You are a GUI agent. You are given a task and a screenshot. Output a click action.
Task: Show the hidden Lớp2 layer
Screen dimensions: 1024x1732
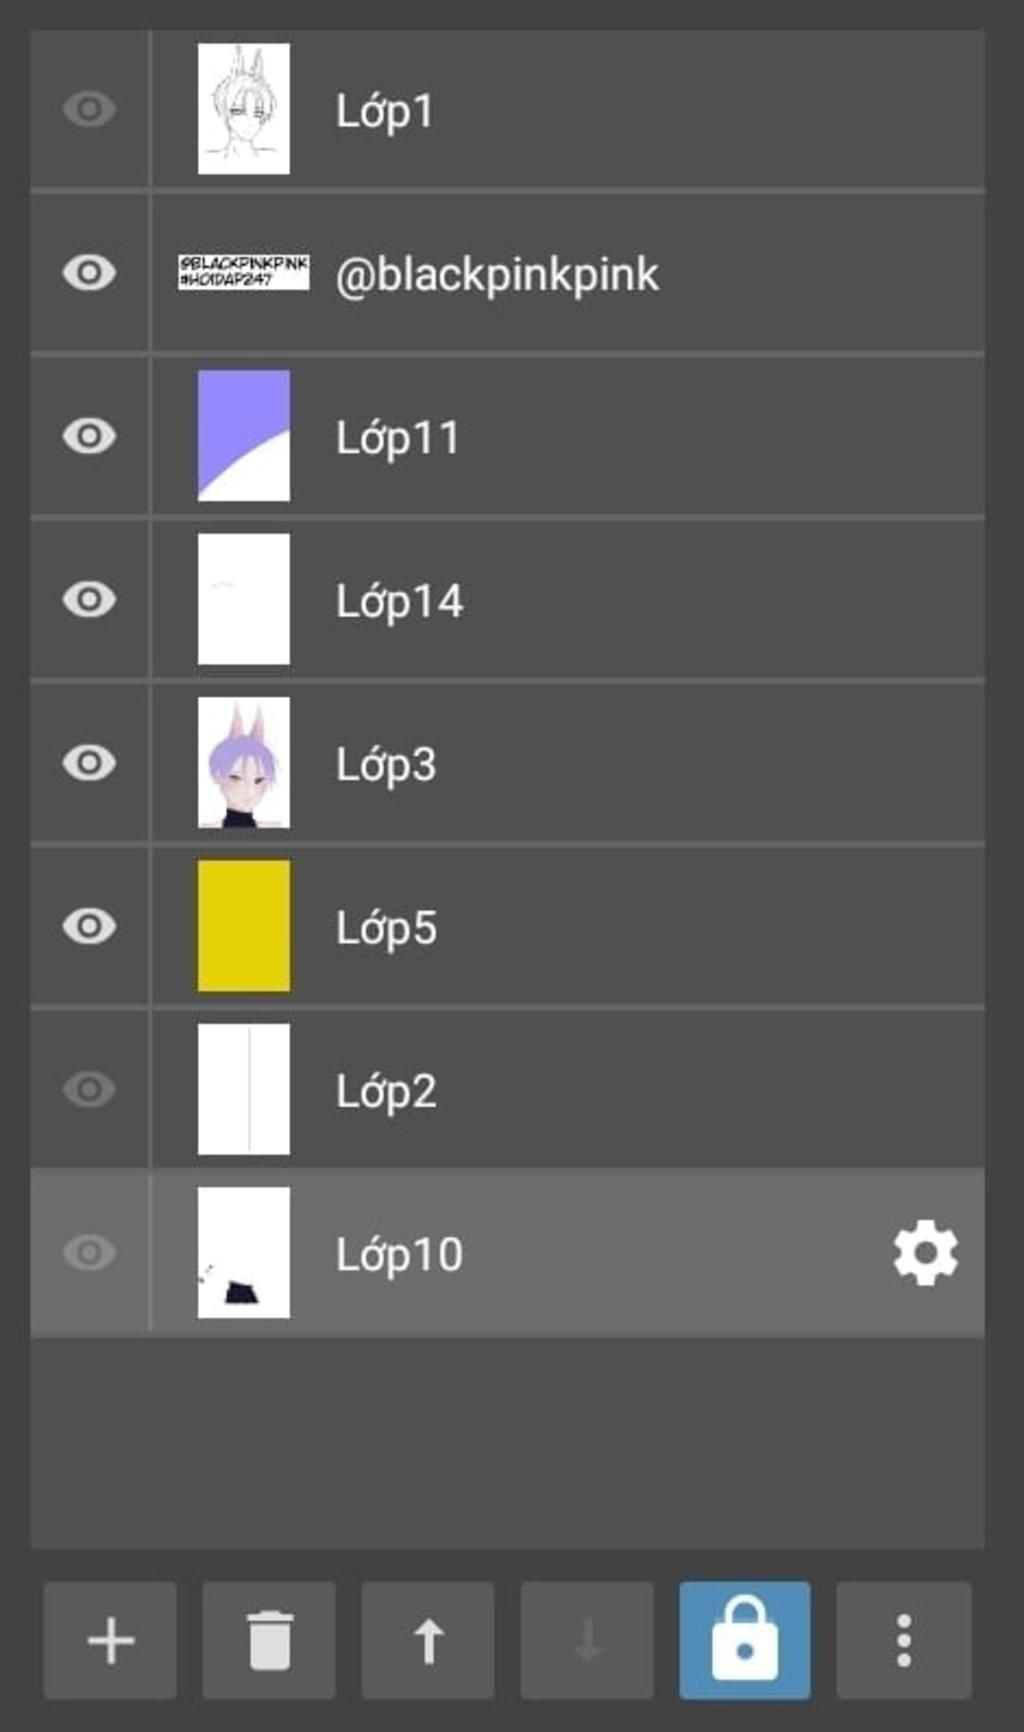click(89, 1089)
